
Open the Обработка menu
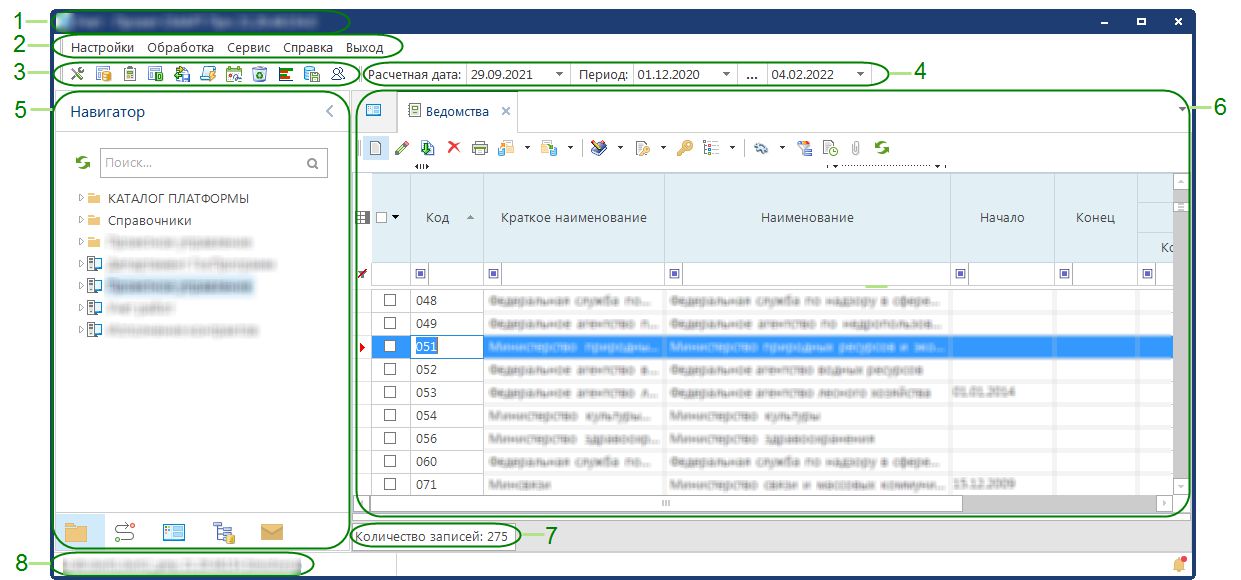(x=180, y=47)
